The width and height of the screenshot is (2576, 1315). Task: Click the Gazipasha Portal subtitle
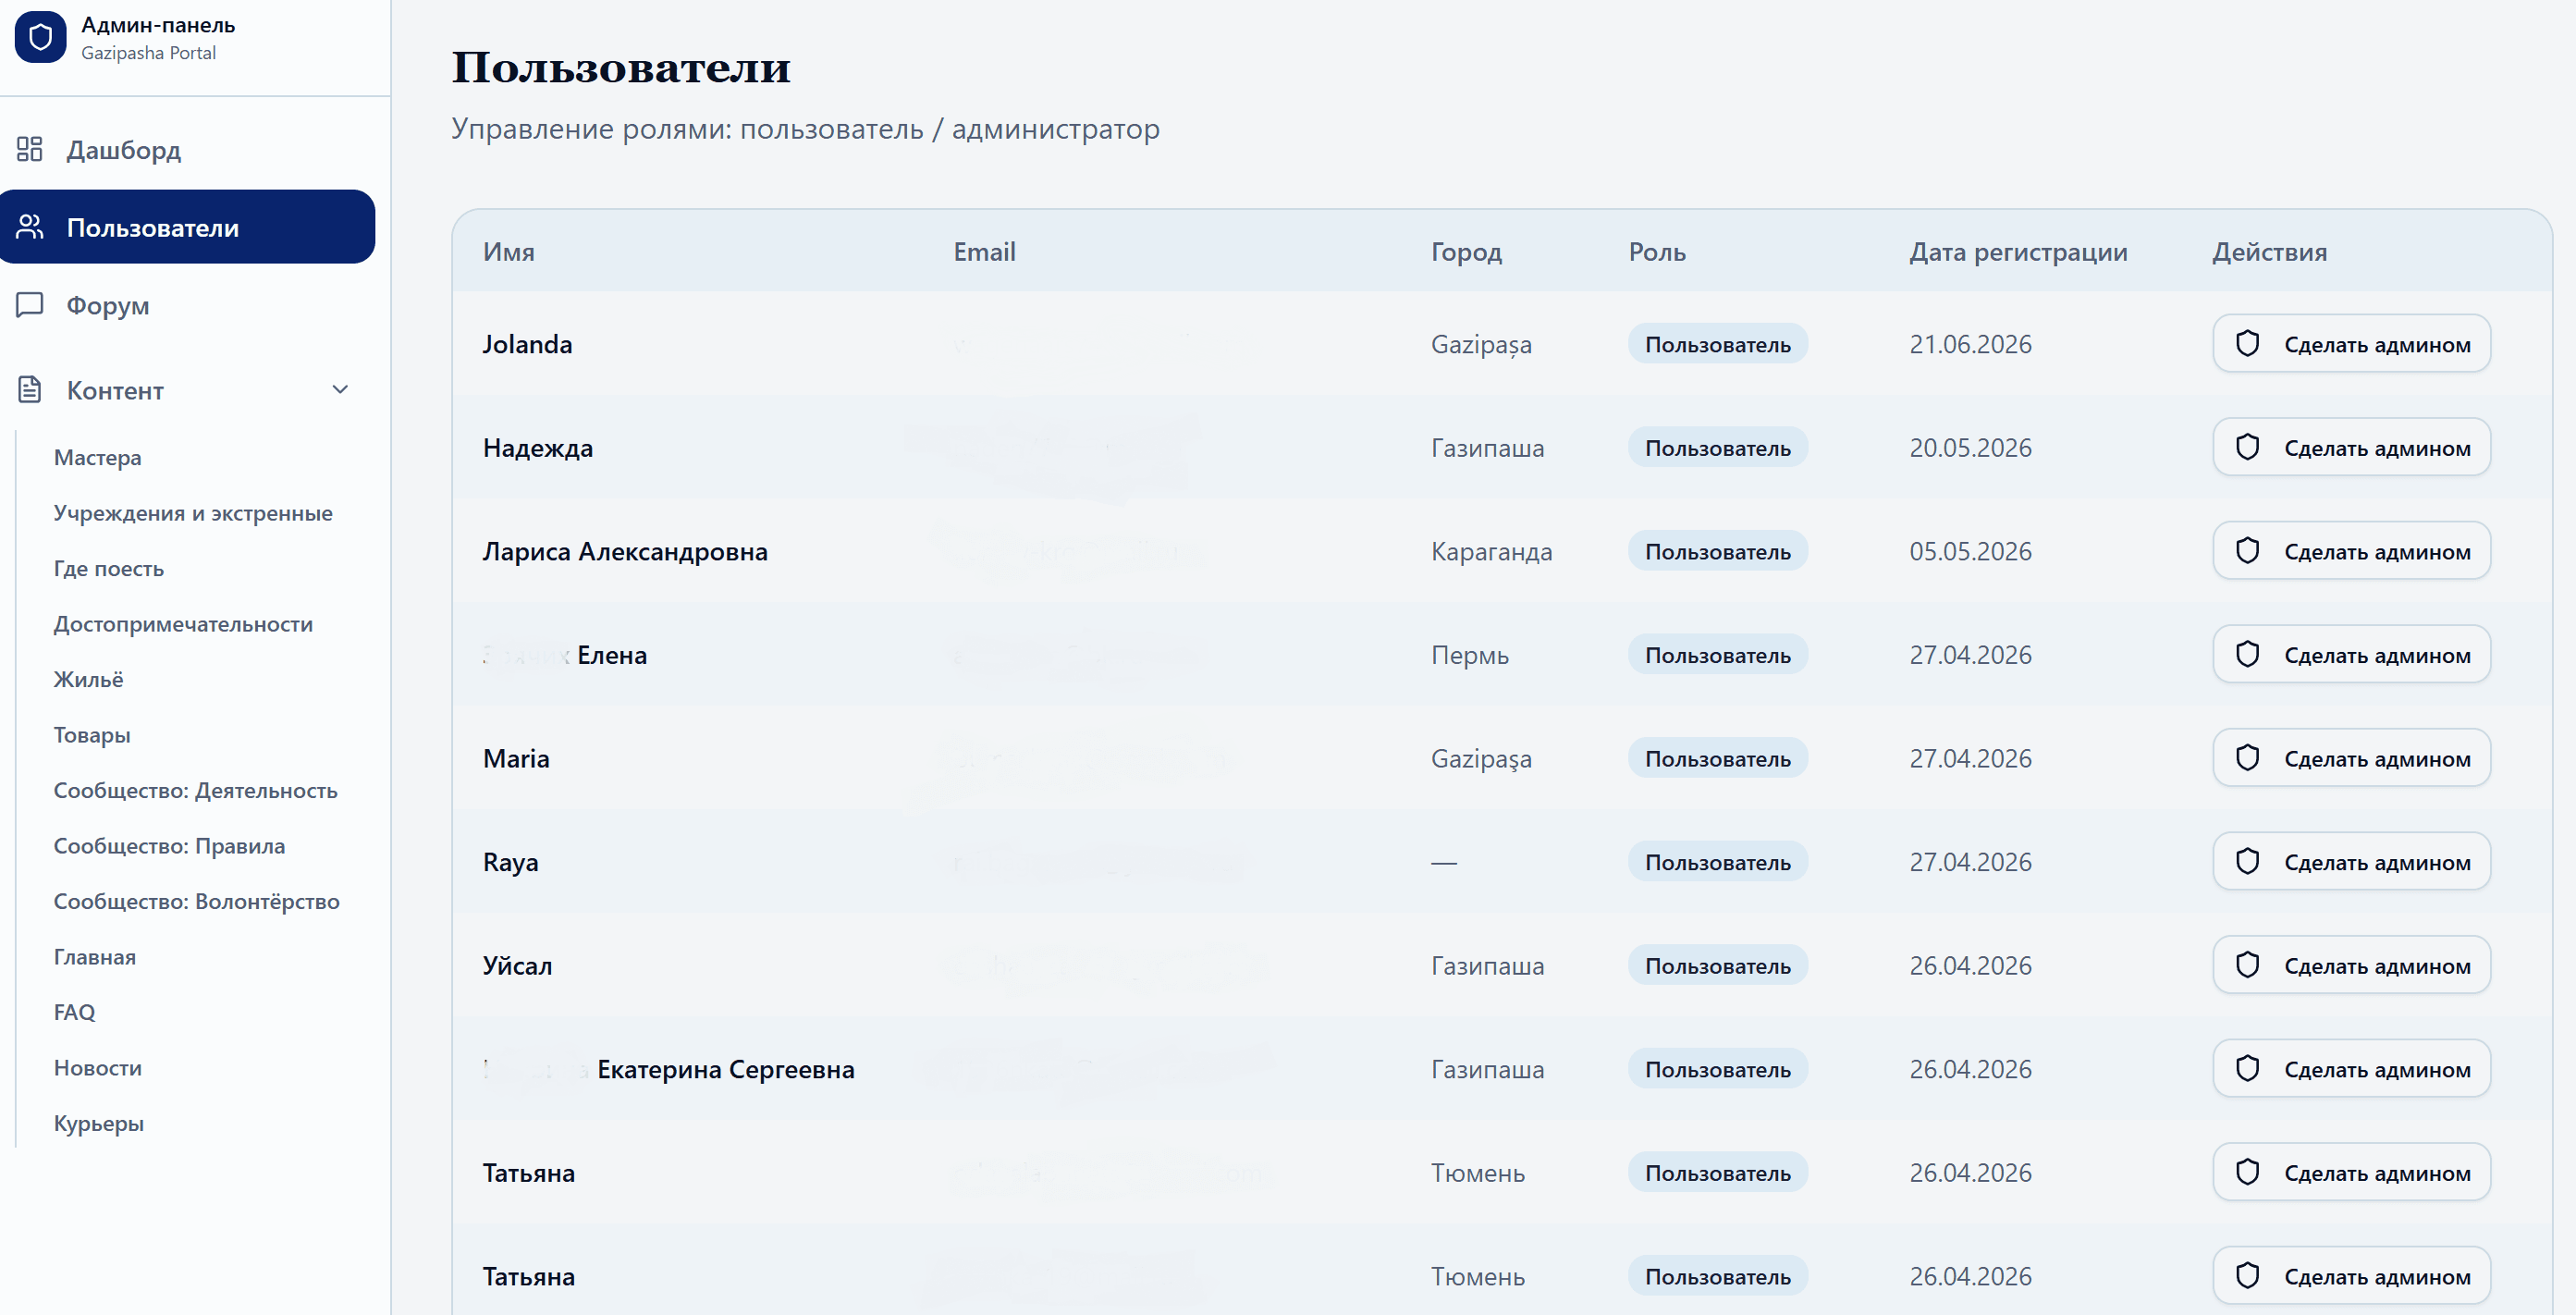pos(148,53)
